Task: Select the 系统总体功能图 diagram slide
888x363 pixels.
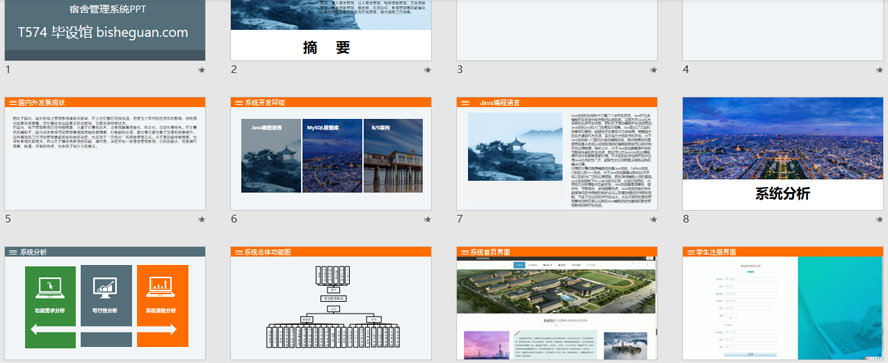Action: tap(331, 303)
